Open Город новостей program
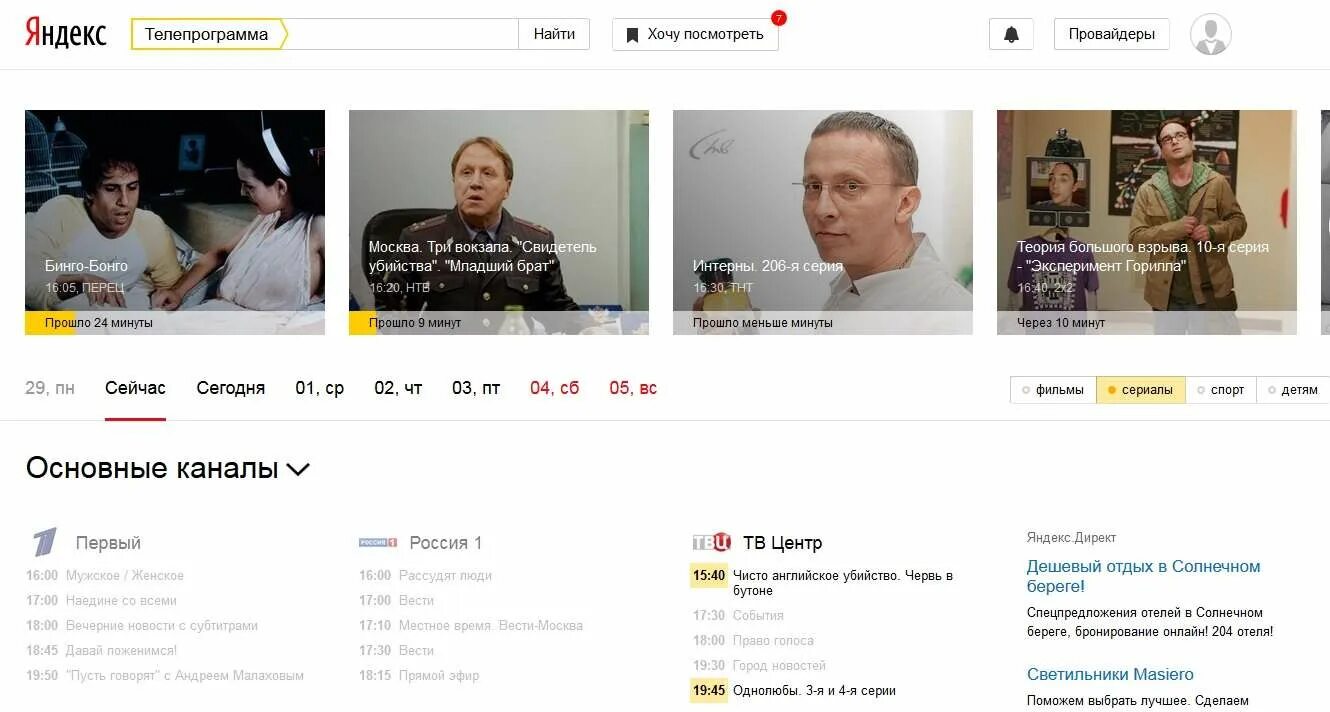The width and height of the screenshot is (1330, 712). [779, 665]
